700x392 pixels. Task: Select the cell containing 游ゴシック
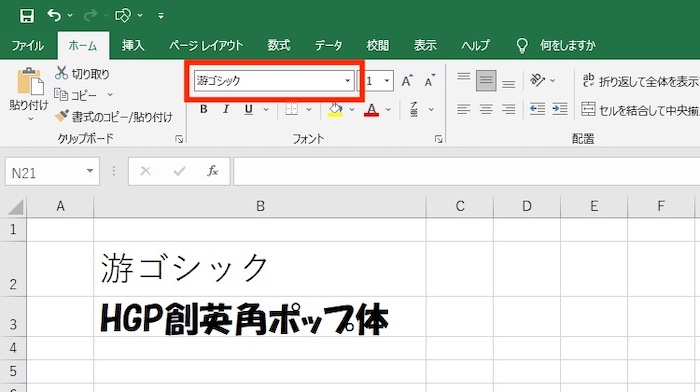[x=260, y=270]
